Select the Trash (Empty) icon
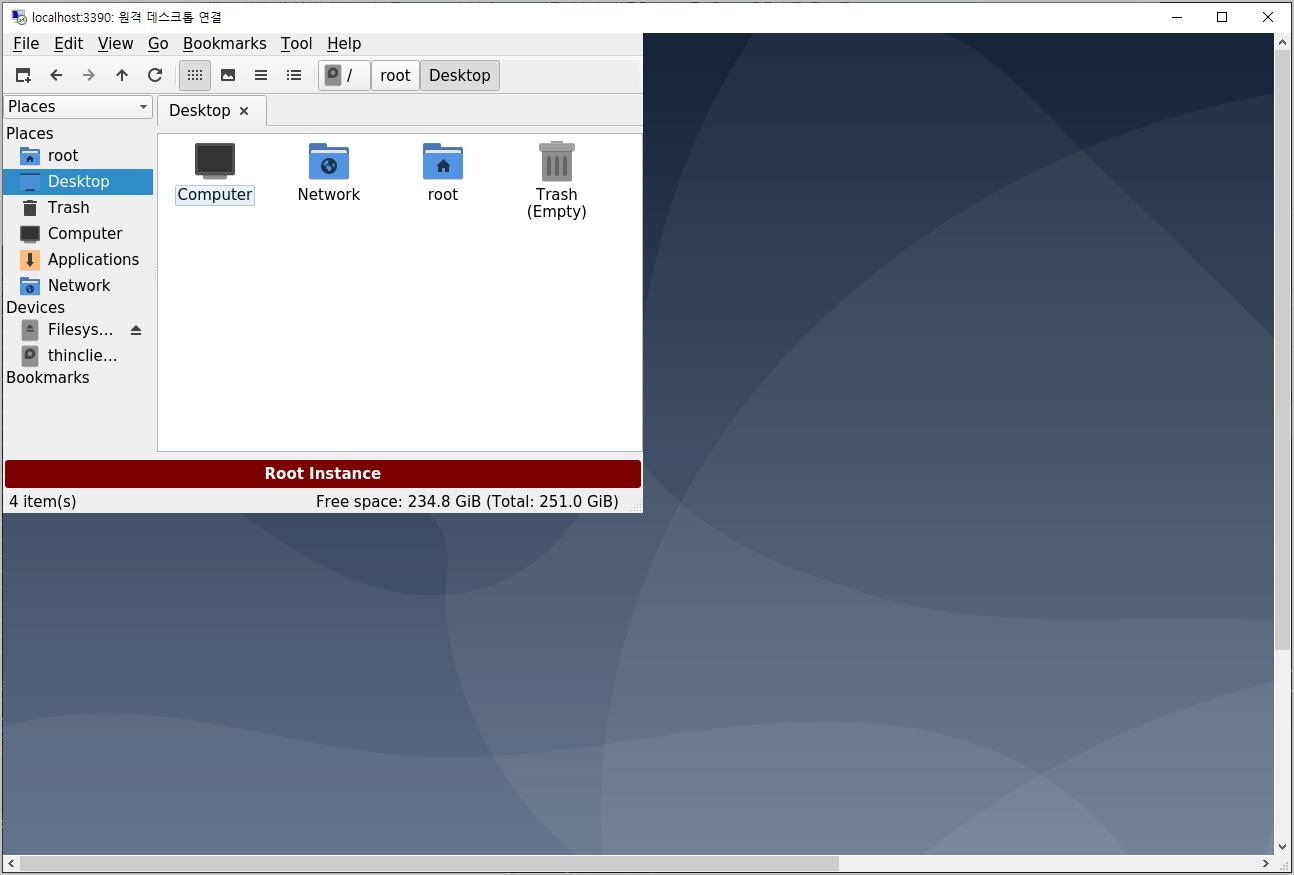Image resolution: width=1294 pixels, height=875 pixels. 556,181
